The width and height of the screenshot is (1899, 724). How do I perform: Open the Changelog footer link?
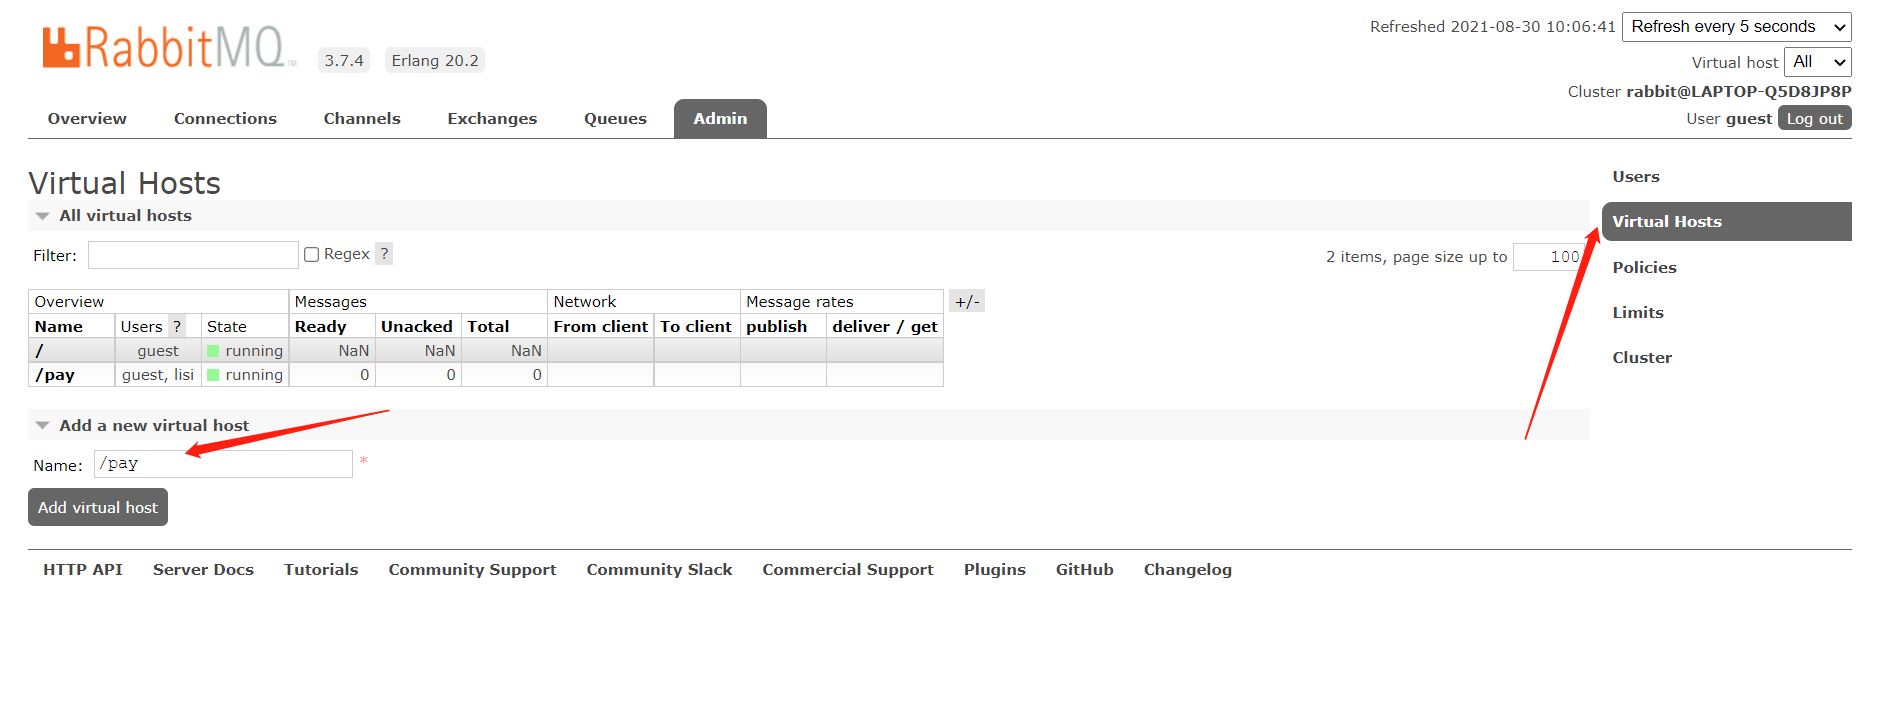pyautogui.click(x=1188, y=569)
